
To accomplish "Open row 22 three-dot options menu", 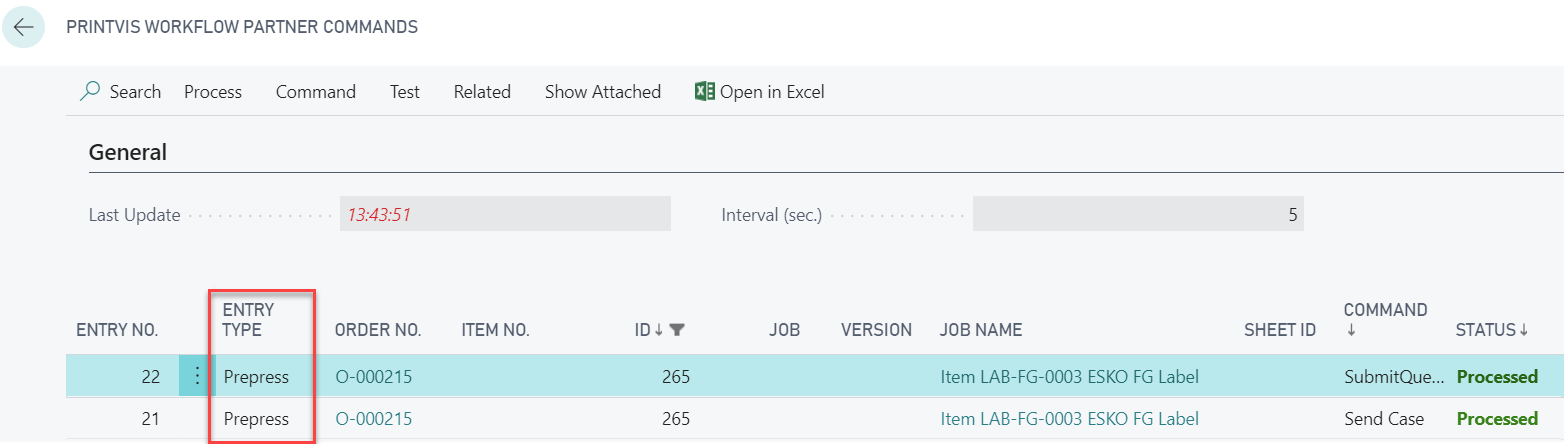I will pos(197,377).
